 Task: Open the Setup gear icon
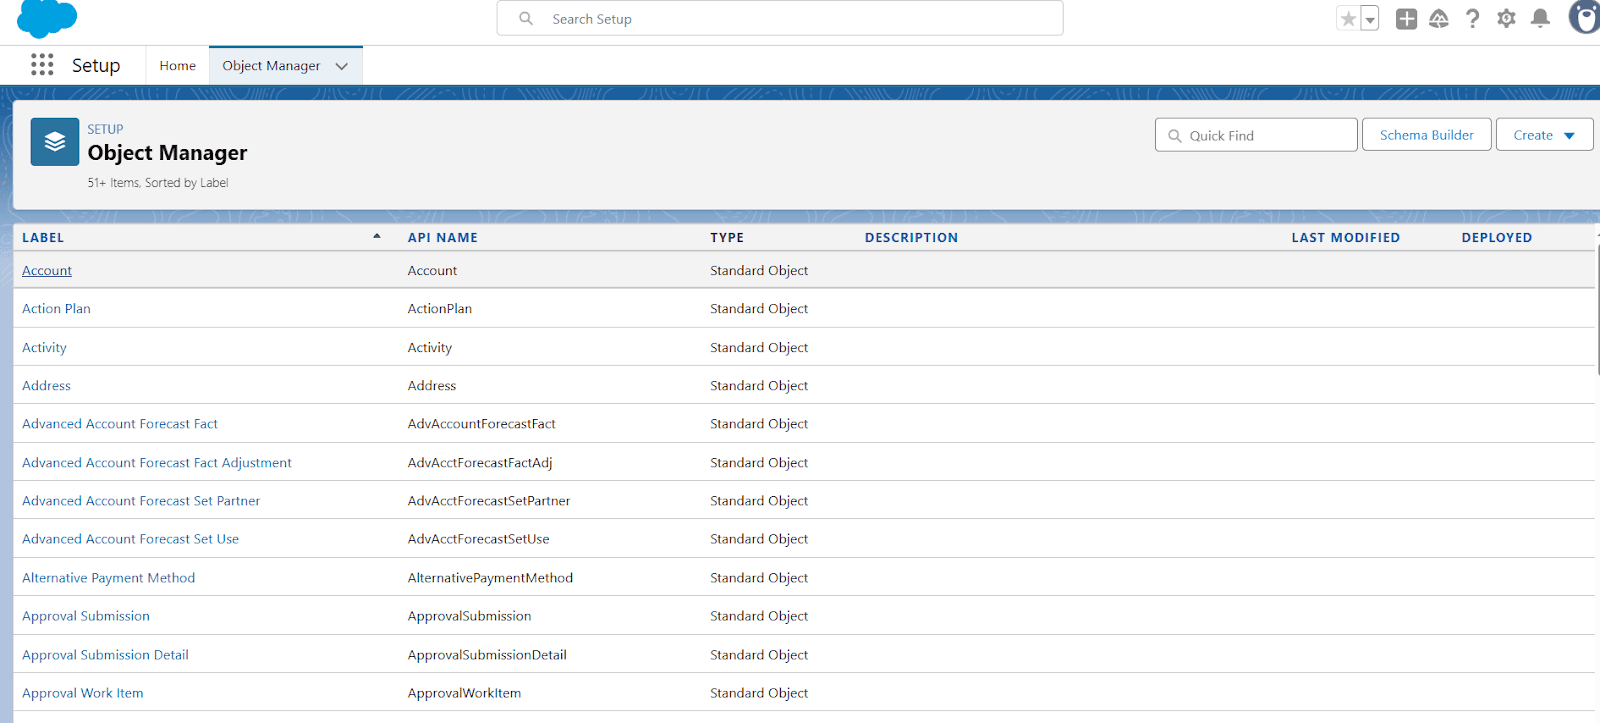click(x=1506, y=19)
